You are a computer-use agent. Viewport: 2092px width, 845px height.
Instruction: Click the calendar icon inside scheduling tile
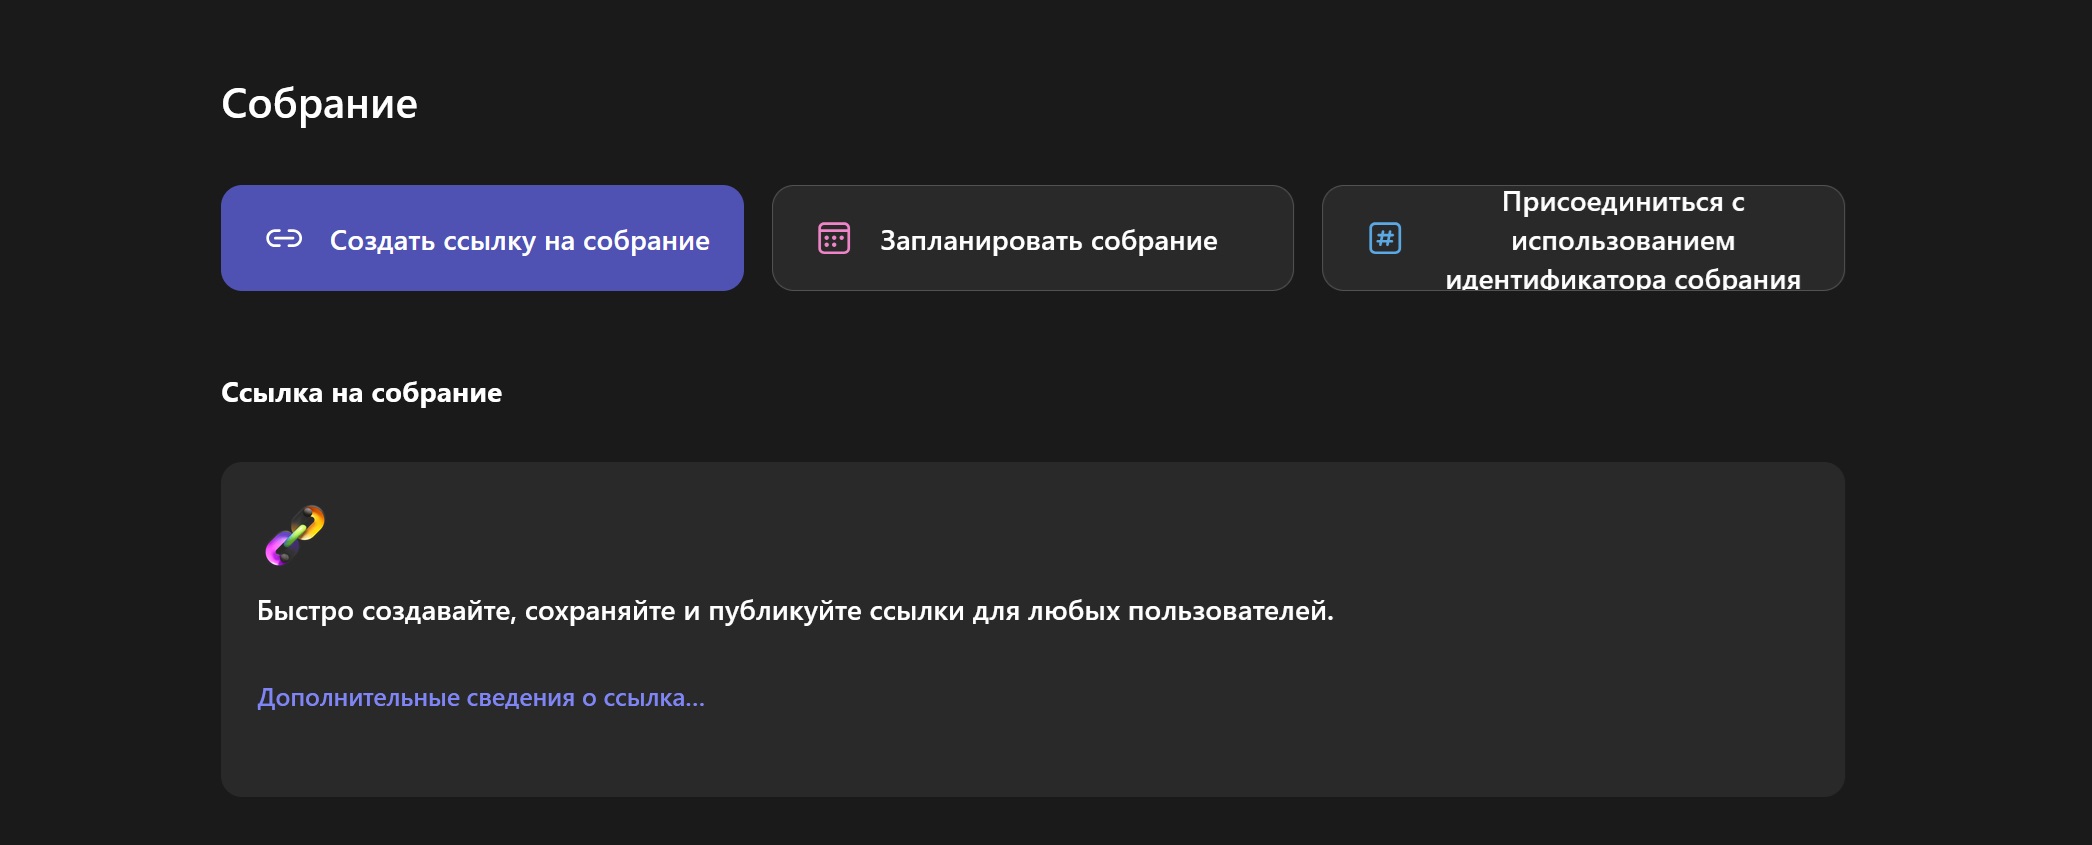[833, 238]
